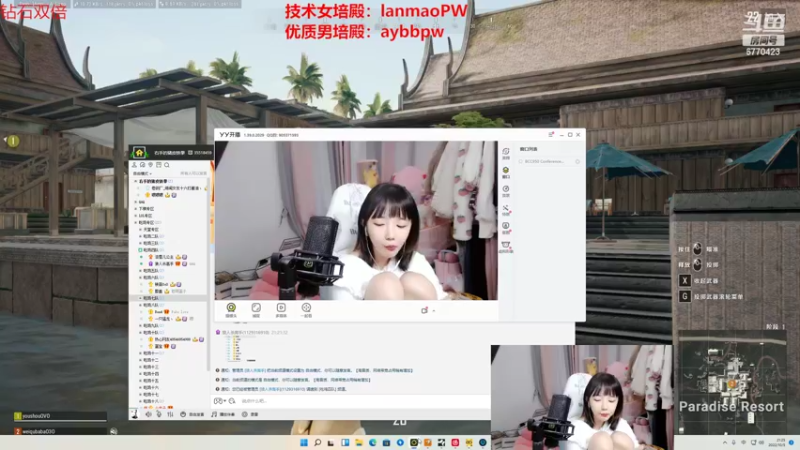Click the blue username link in first notice

click(254, 370)
